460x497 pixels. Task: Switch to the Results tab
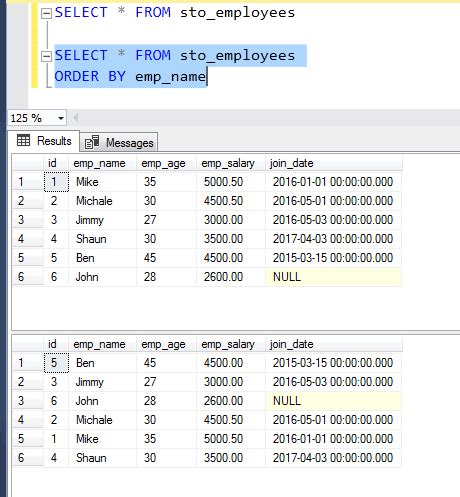click(44, 141)
